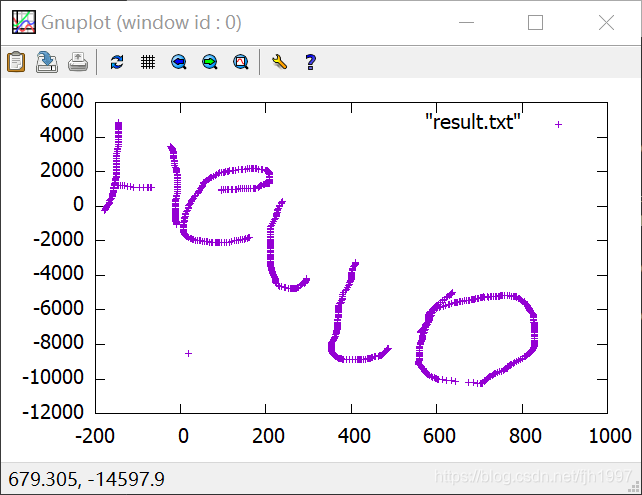Minimize the Gnuplot window
642x495 pixels.
[466, 23]
